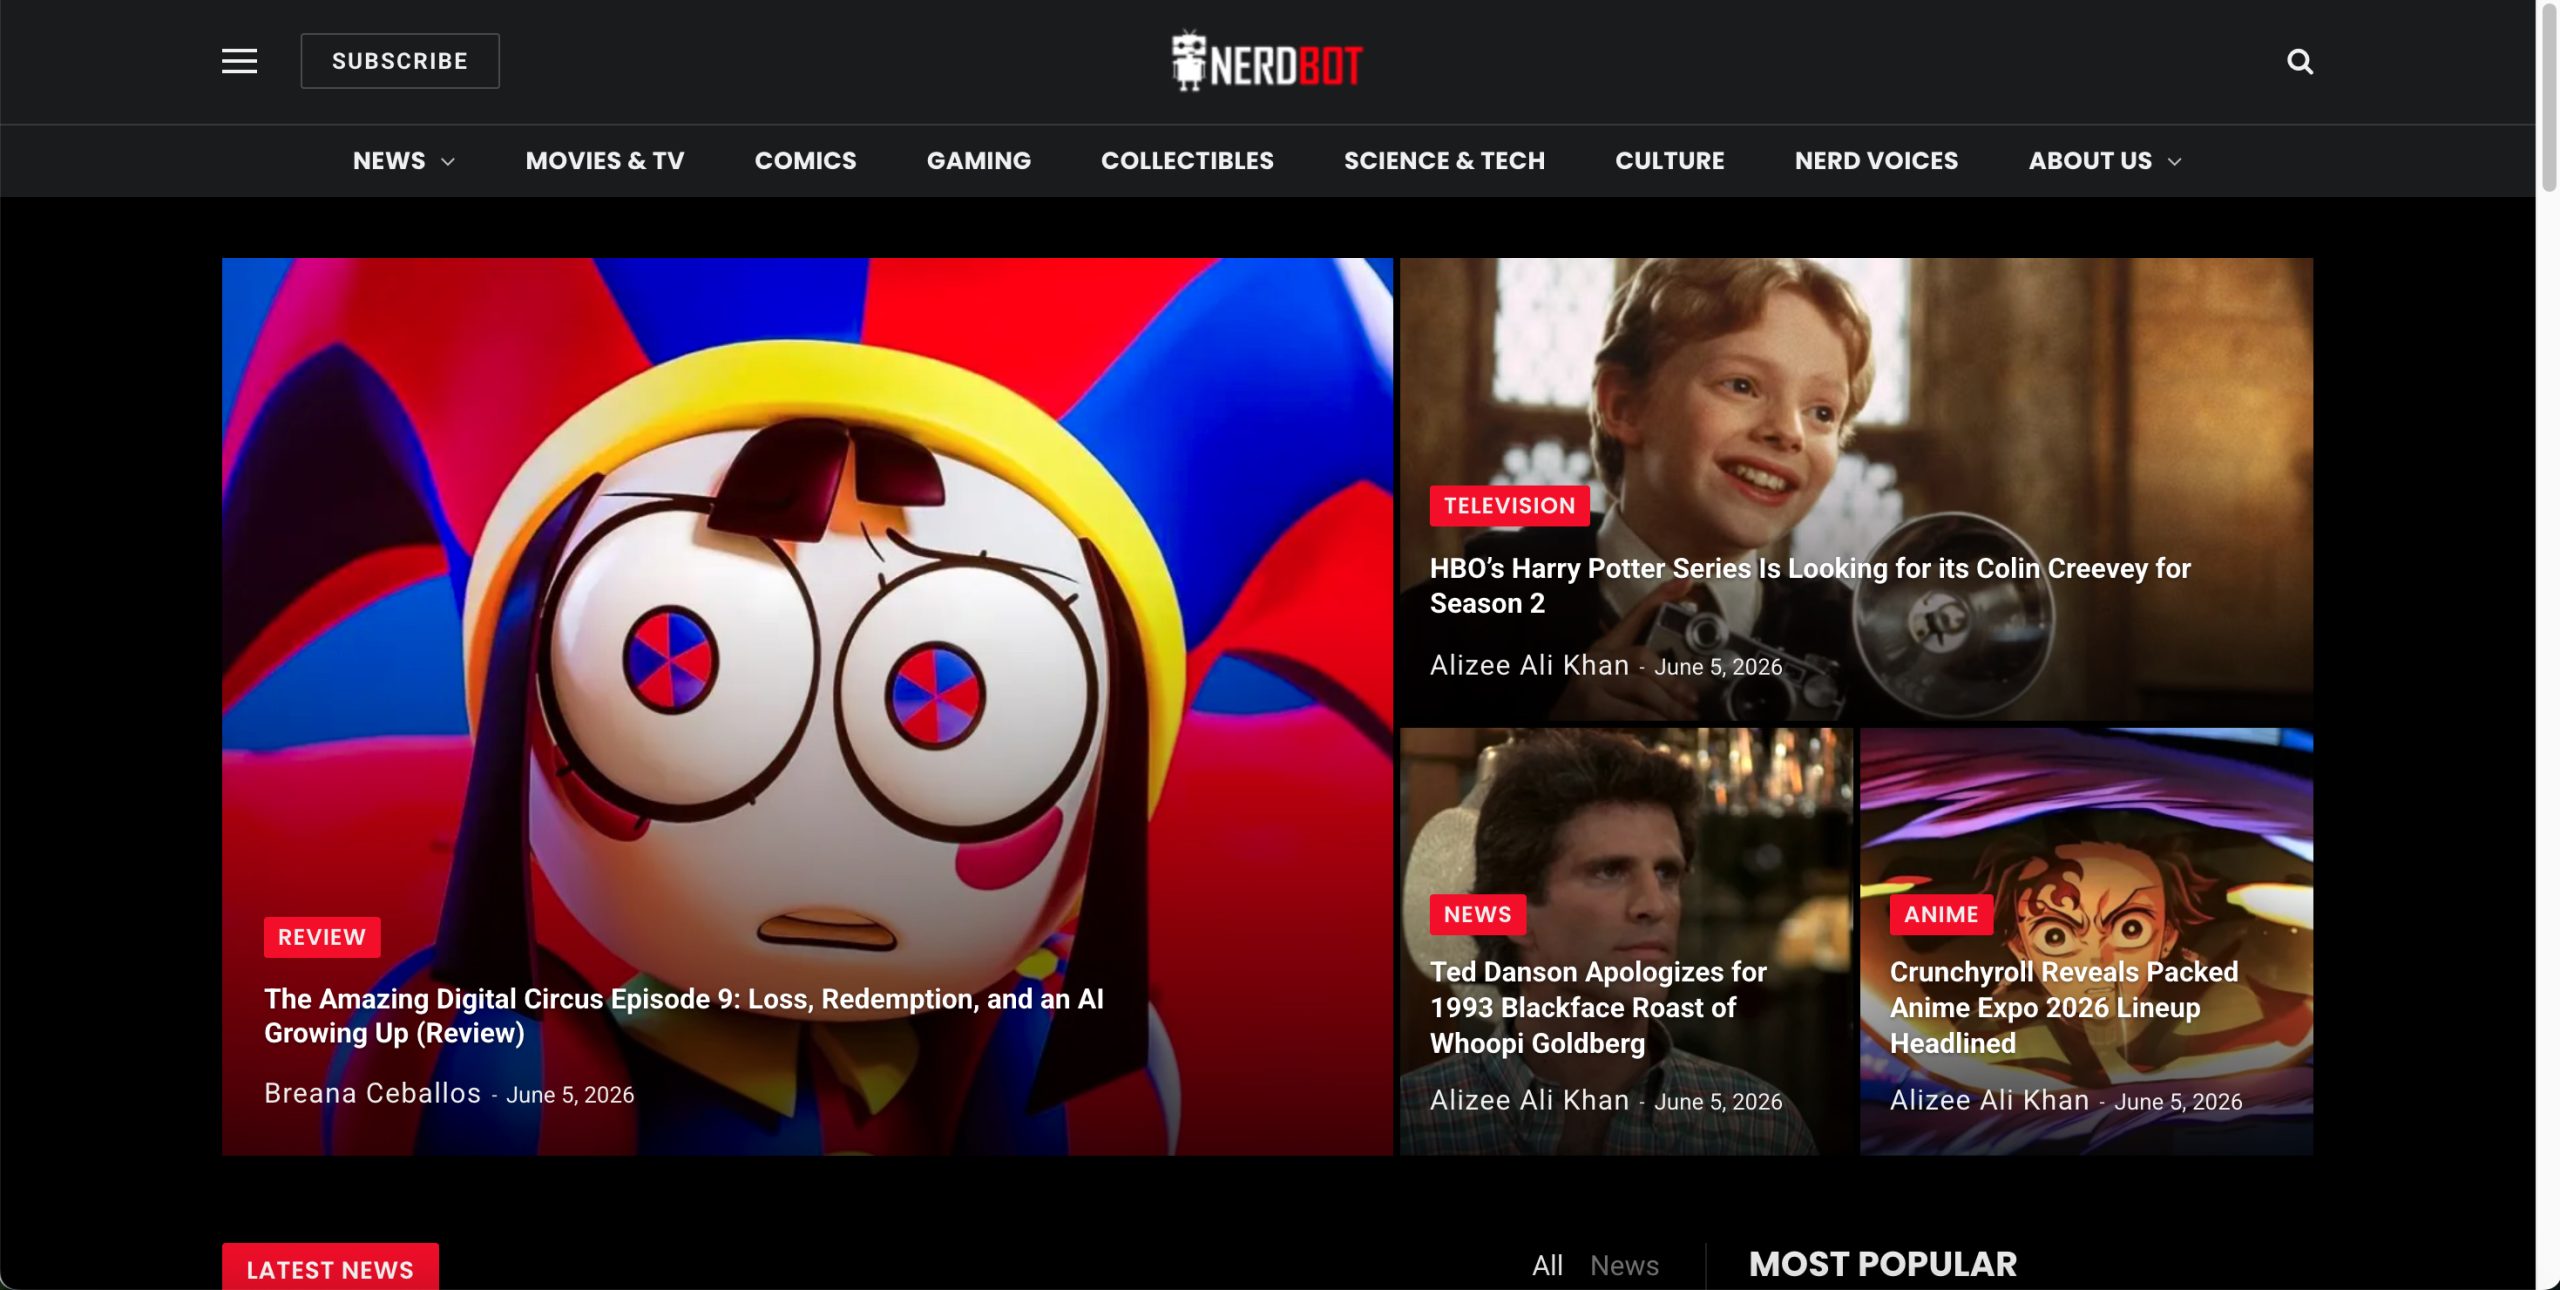
Task: Click author Breana Ceballos
Action: pos(372,1093)
